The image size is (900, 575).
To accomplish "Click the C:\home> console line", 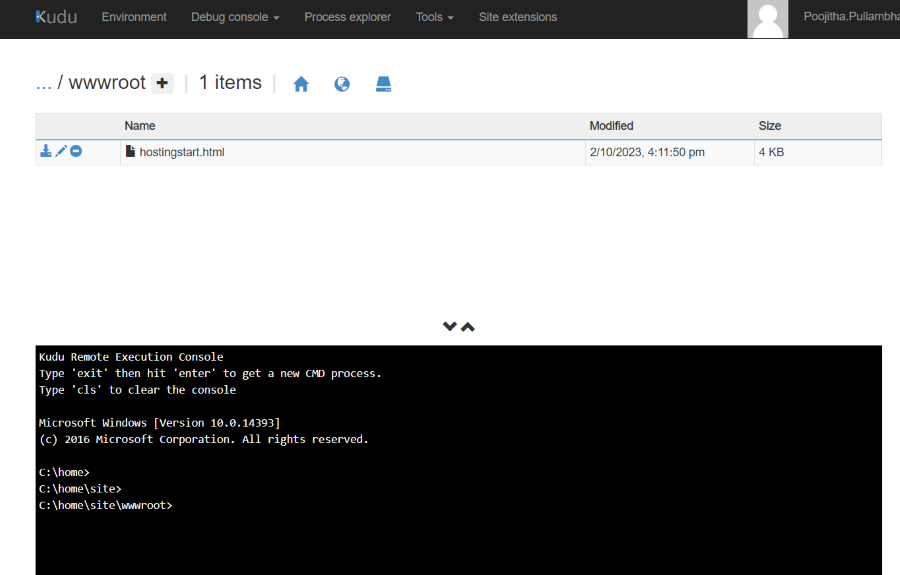I will (64, 472).
